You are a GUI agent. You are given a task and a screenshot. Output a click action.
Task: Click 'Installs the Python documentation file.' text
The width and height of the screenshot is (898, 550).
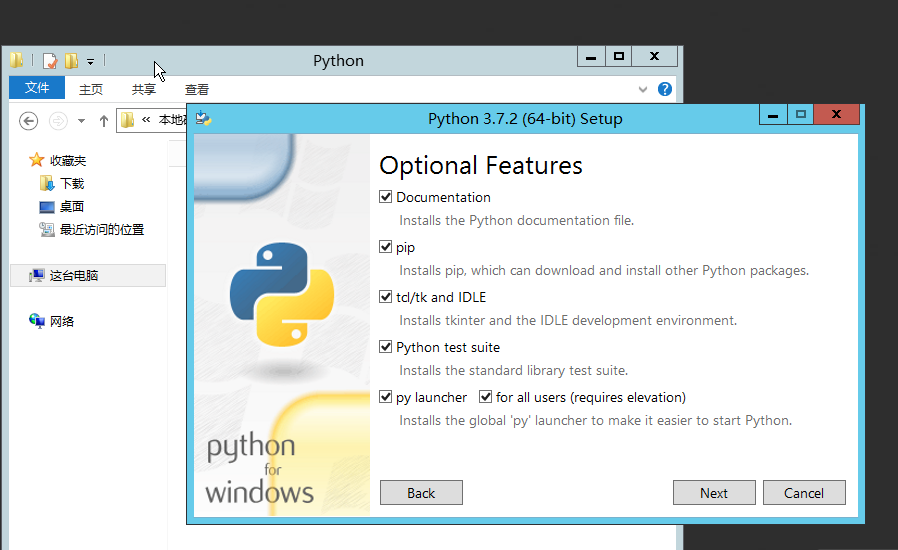coord(517,221)
